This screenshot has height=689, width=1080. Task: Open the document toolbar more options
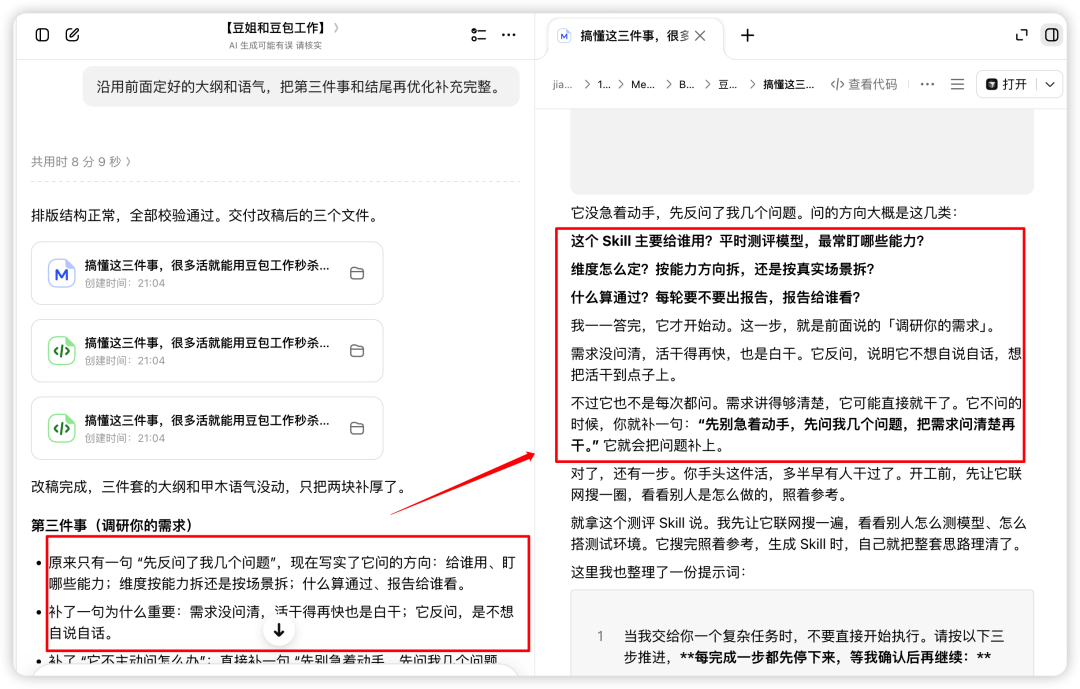tap(928, 84)
